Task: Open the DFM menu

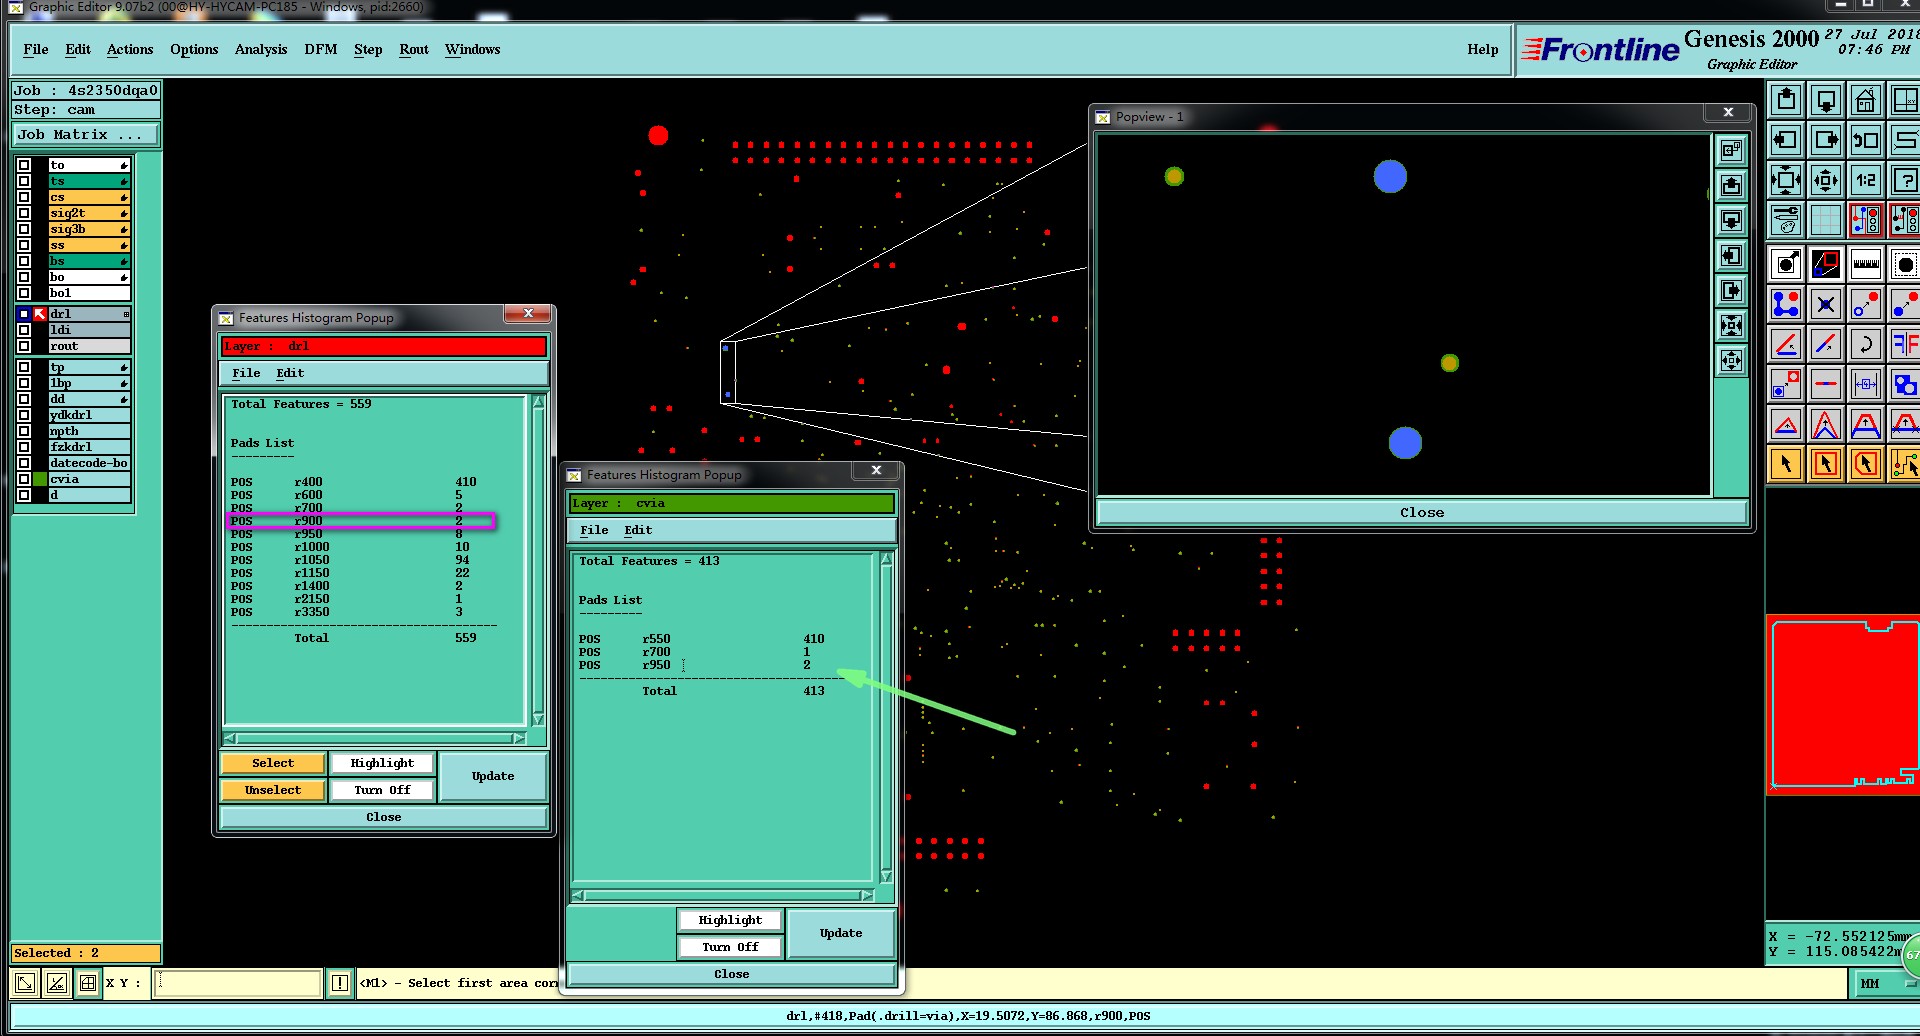Action: point(321,49)
